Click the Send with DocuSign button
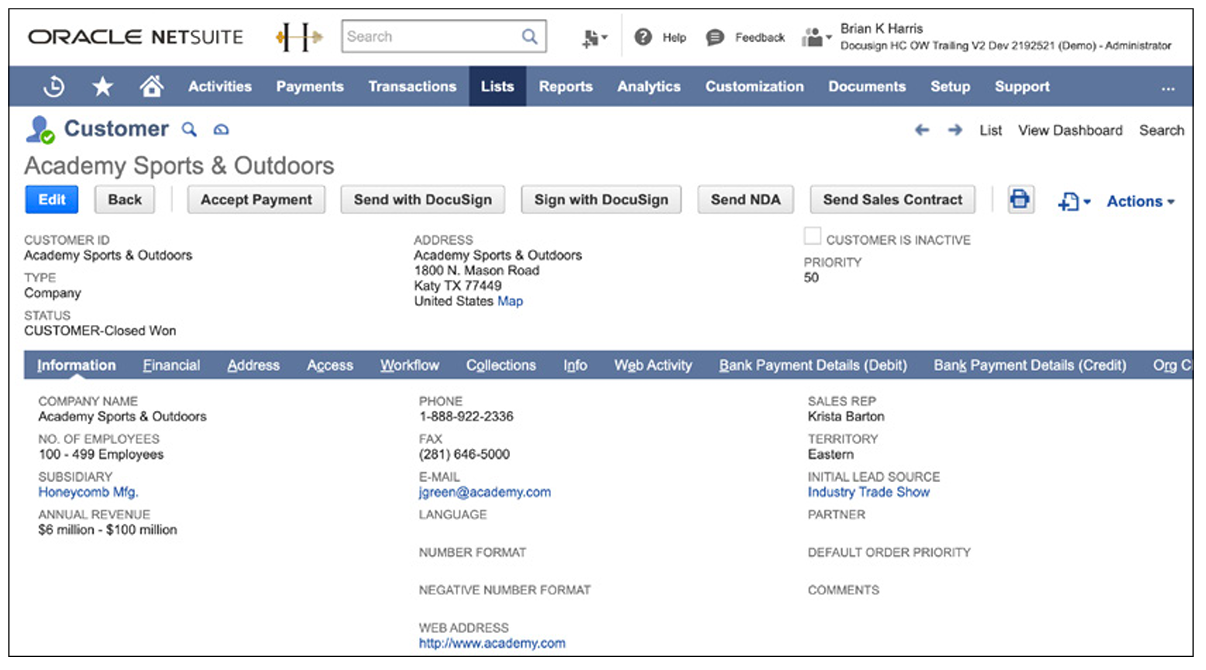 coord(423,199)
